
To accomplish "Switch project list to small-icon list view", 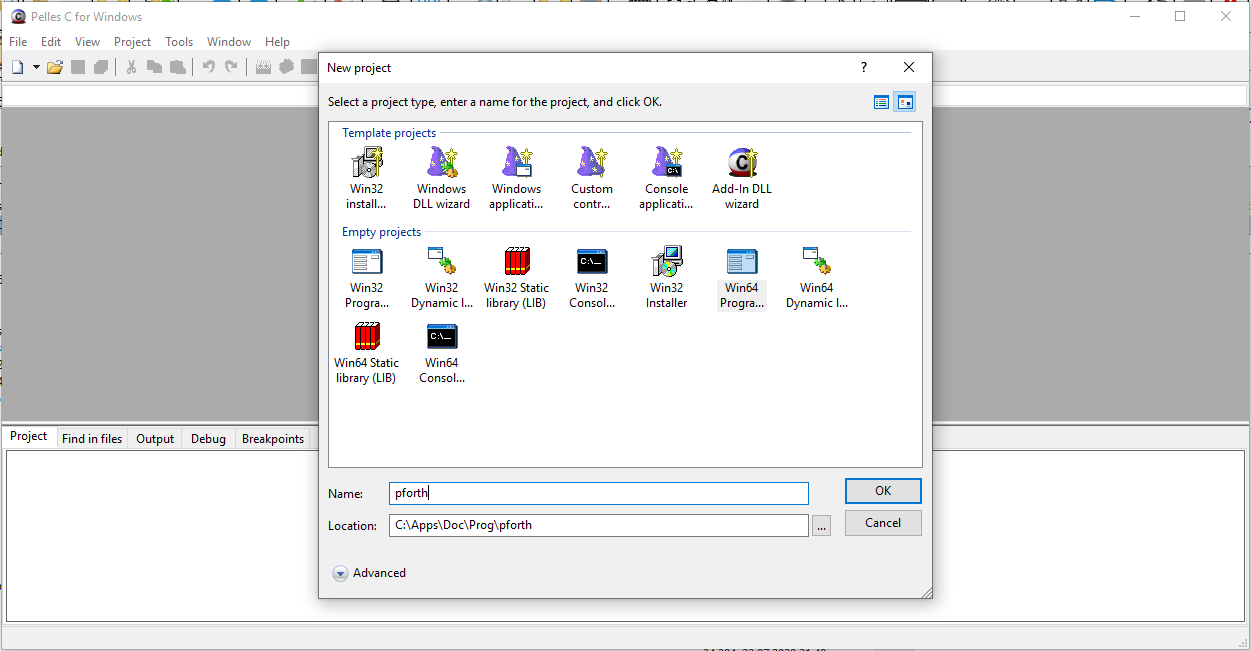I will tap(881, 102).
